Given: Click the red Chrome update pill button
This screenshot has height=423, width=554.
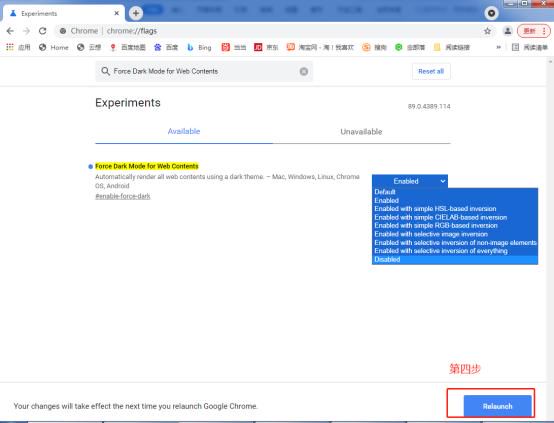Looking at the screenshot, I should (x=533, y=31).
